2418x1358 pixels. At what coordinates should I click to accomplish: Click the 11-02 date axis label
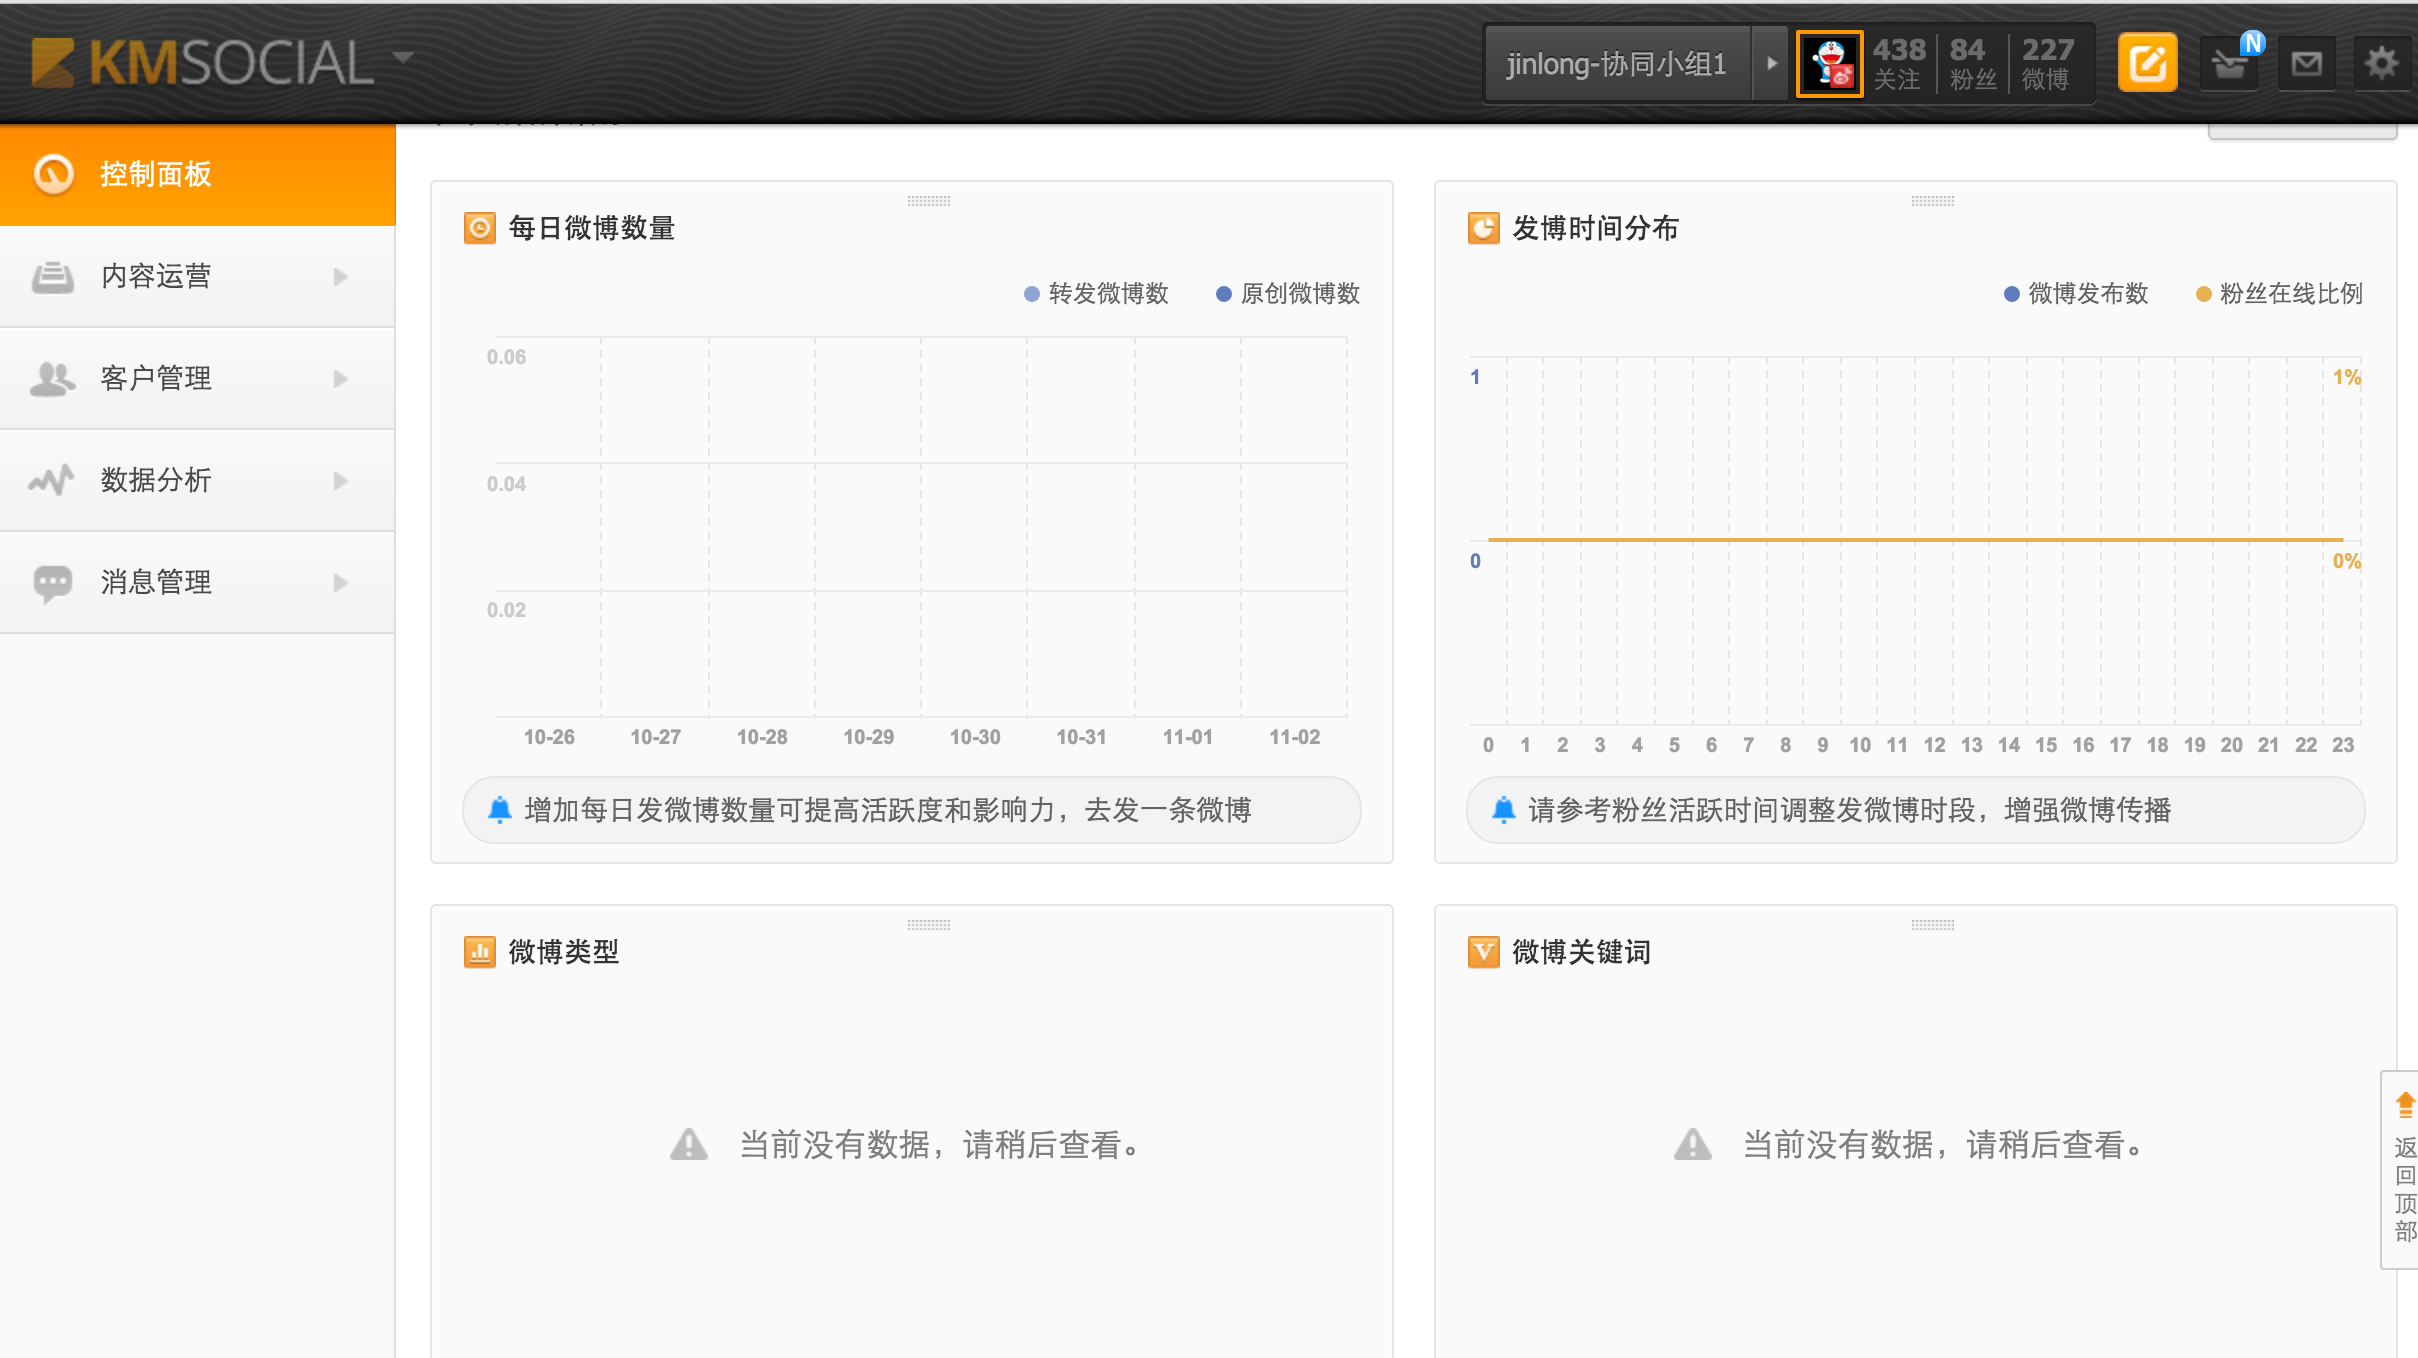[1294, 737]
